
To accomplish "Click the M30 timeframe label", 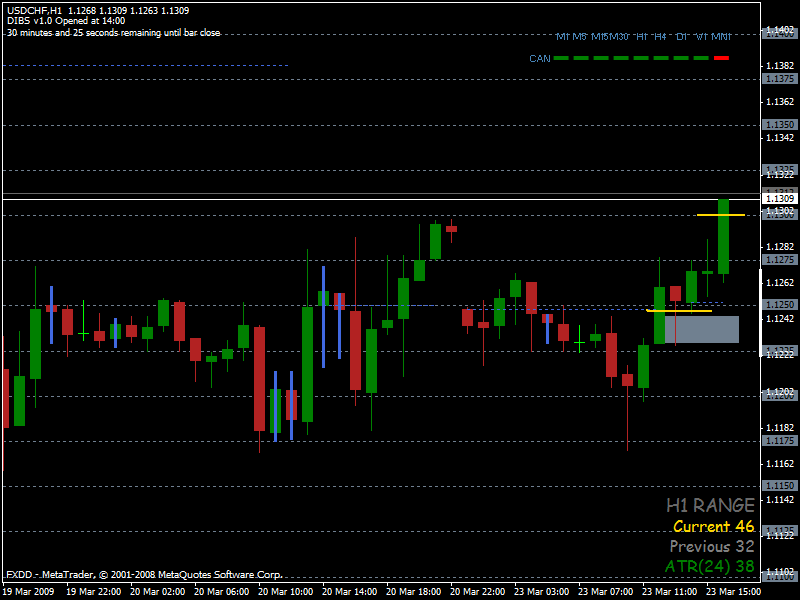I will 619,37.
